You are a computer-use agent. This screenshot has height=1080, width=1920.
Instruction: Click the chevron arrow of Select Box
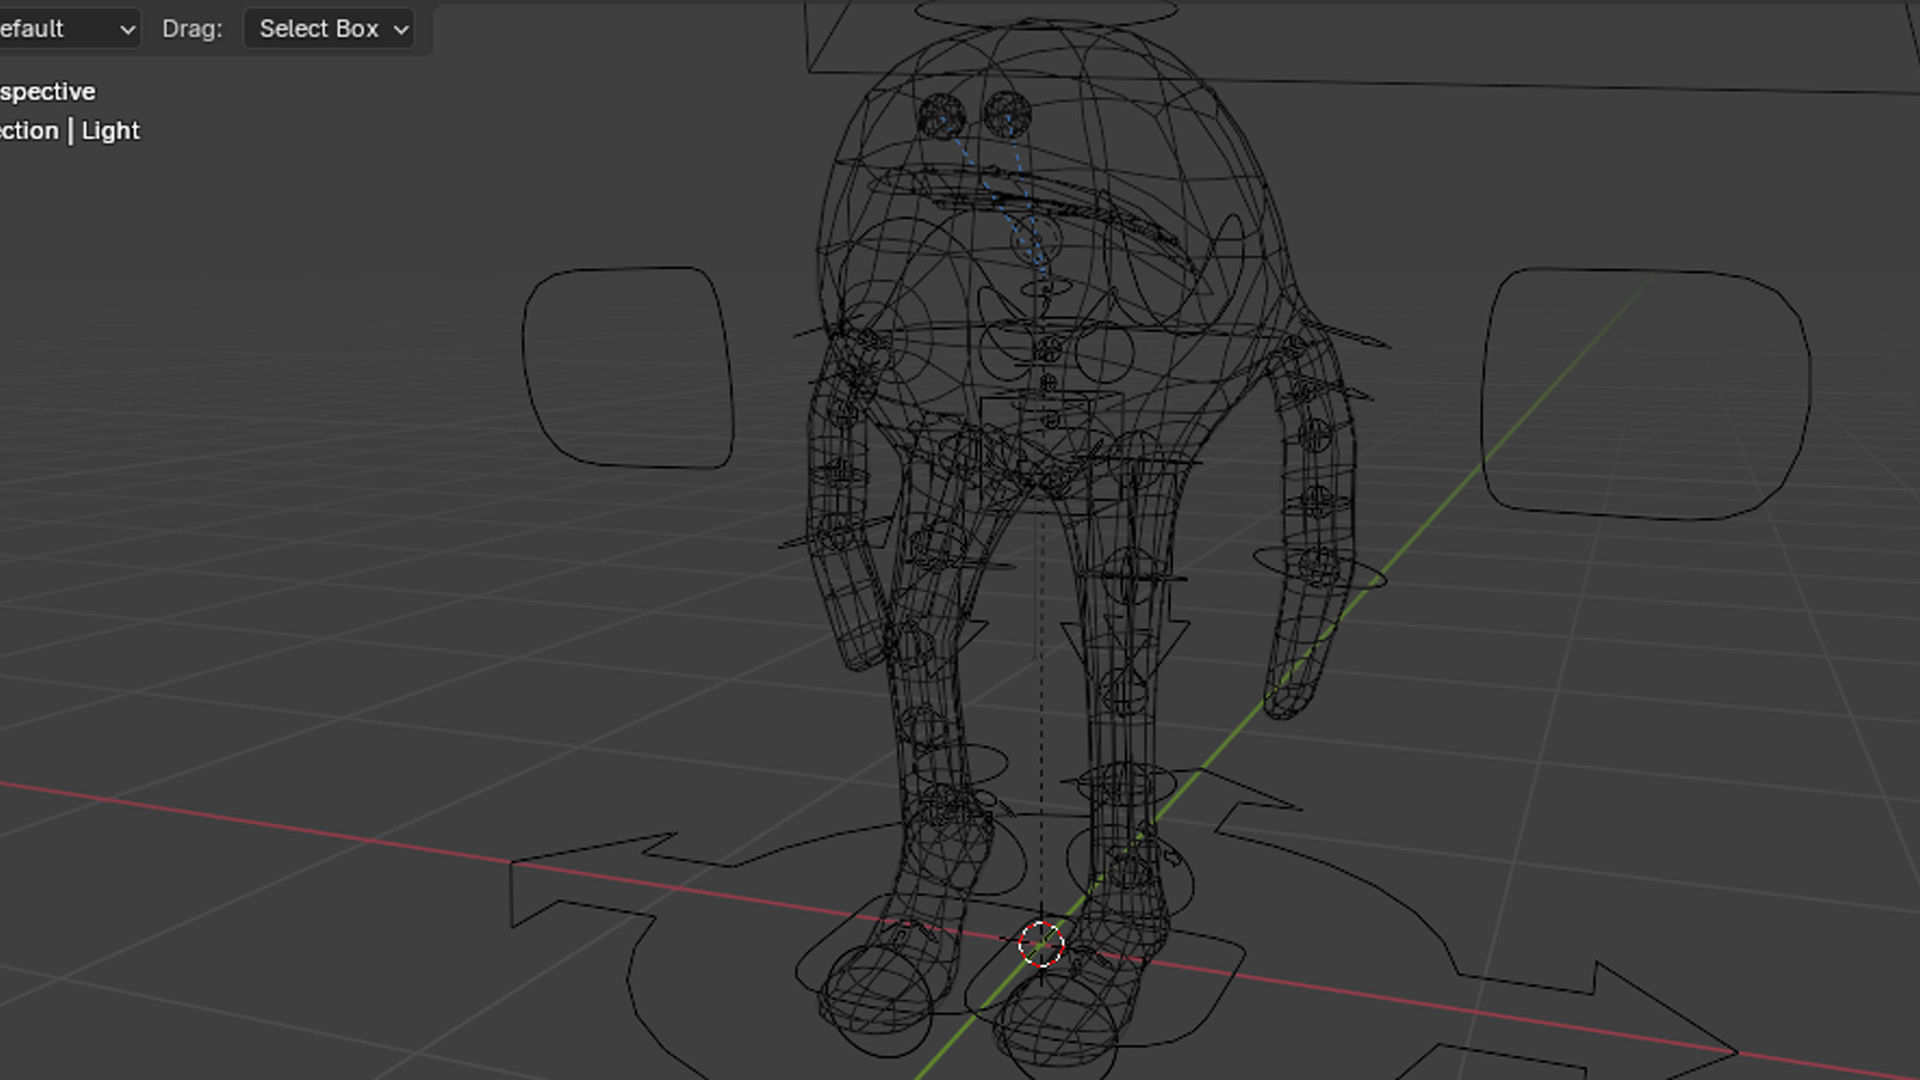(x=401, y=30)
